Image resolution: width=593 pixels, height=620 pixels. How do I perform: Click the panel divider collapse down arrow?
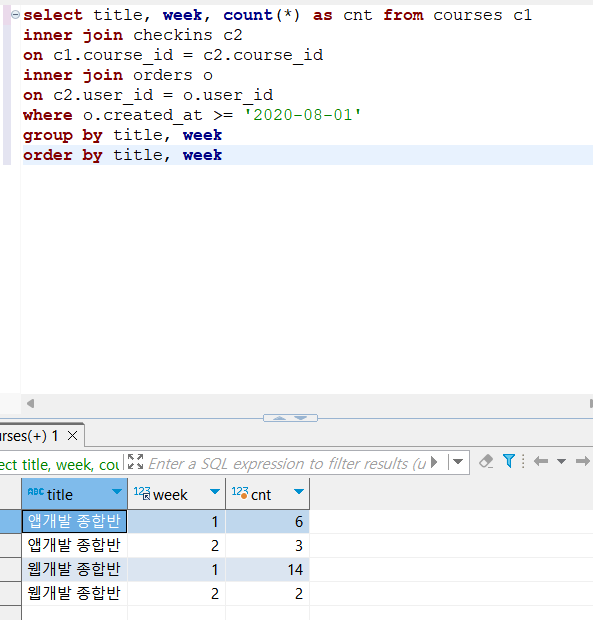tap(301, 418)
